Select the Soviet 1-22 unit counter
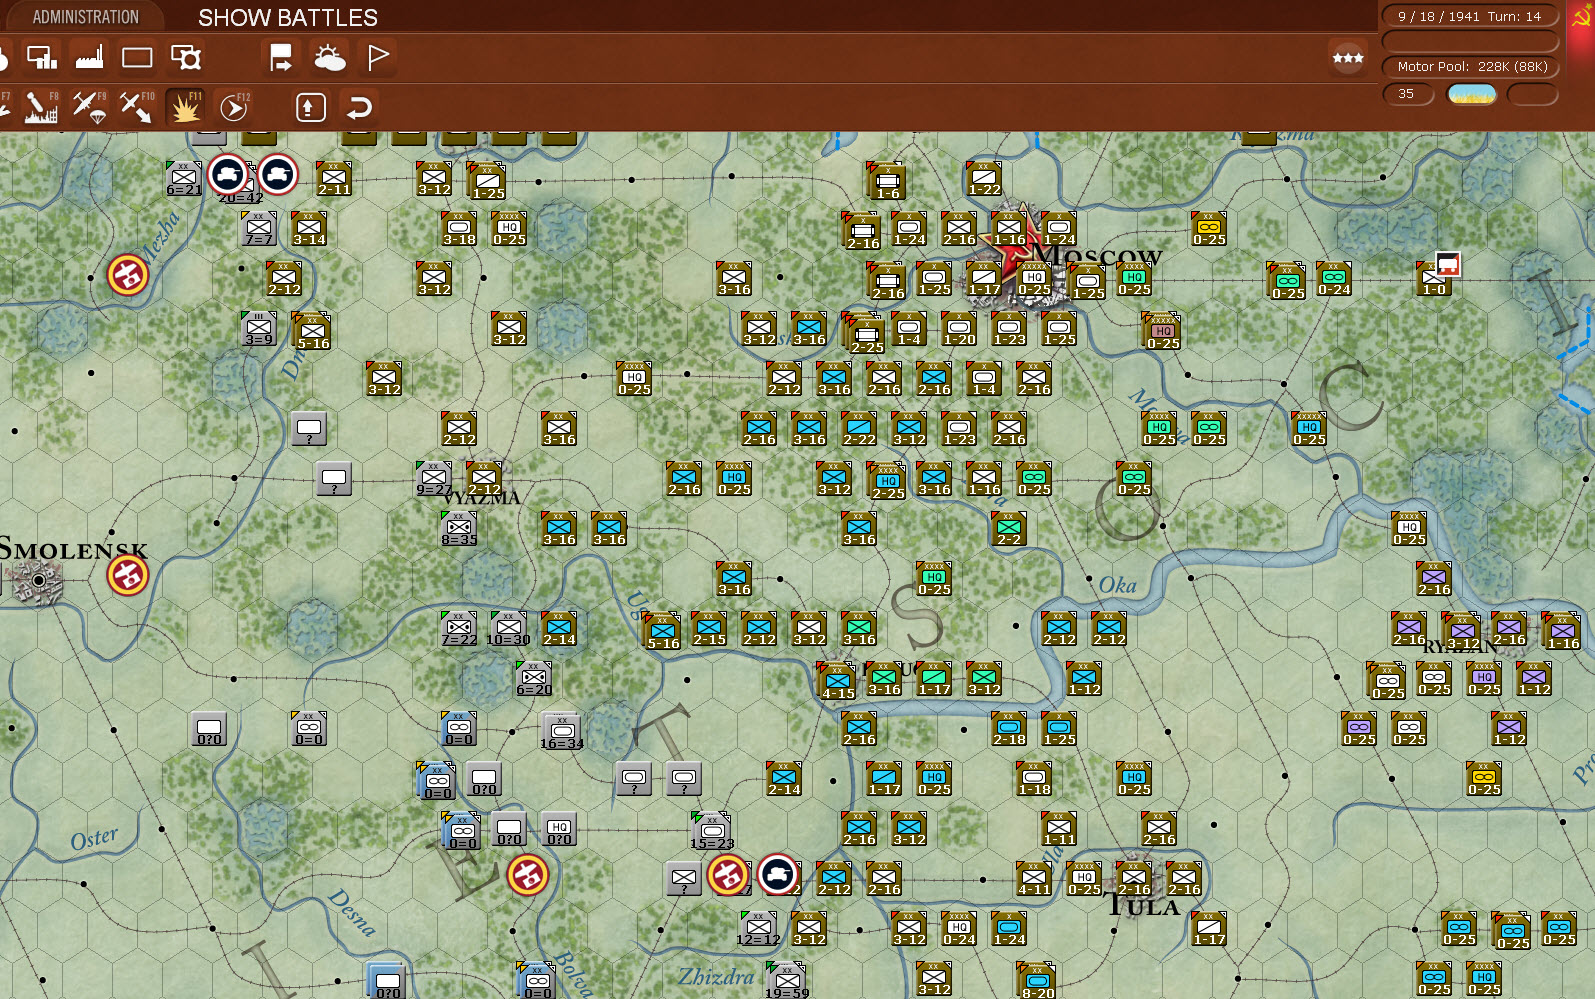 click(x=984, y=179)
